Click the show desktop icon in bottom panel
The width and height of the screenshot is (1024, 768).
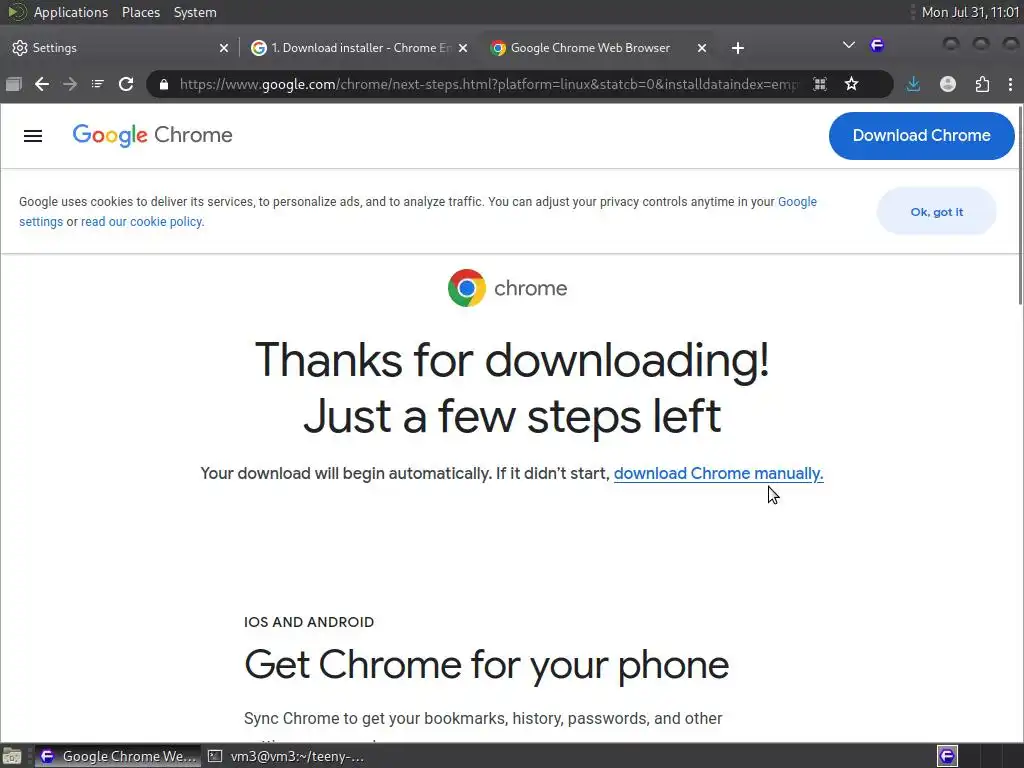pos(12,756)
